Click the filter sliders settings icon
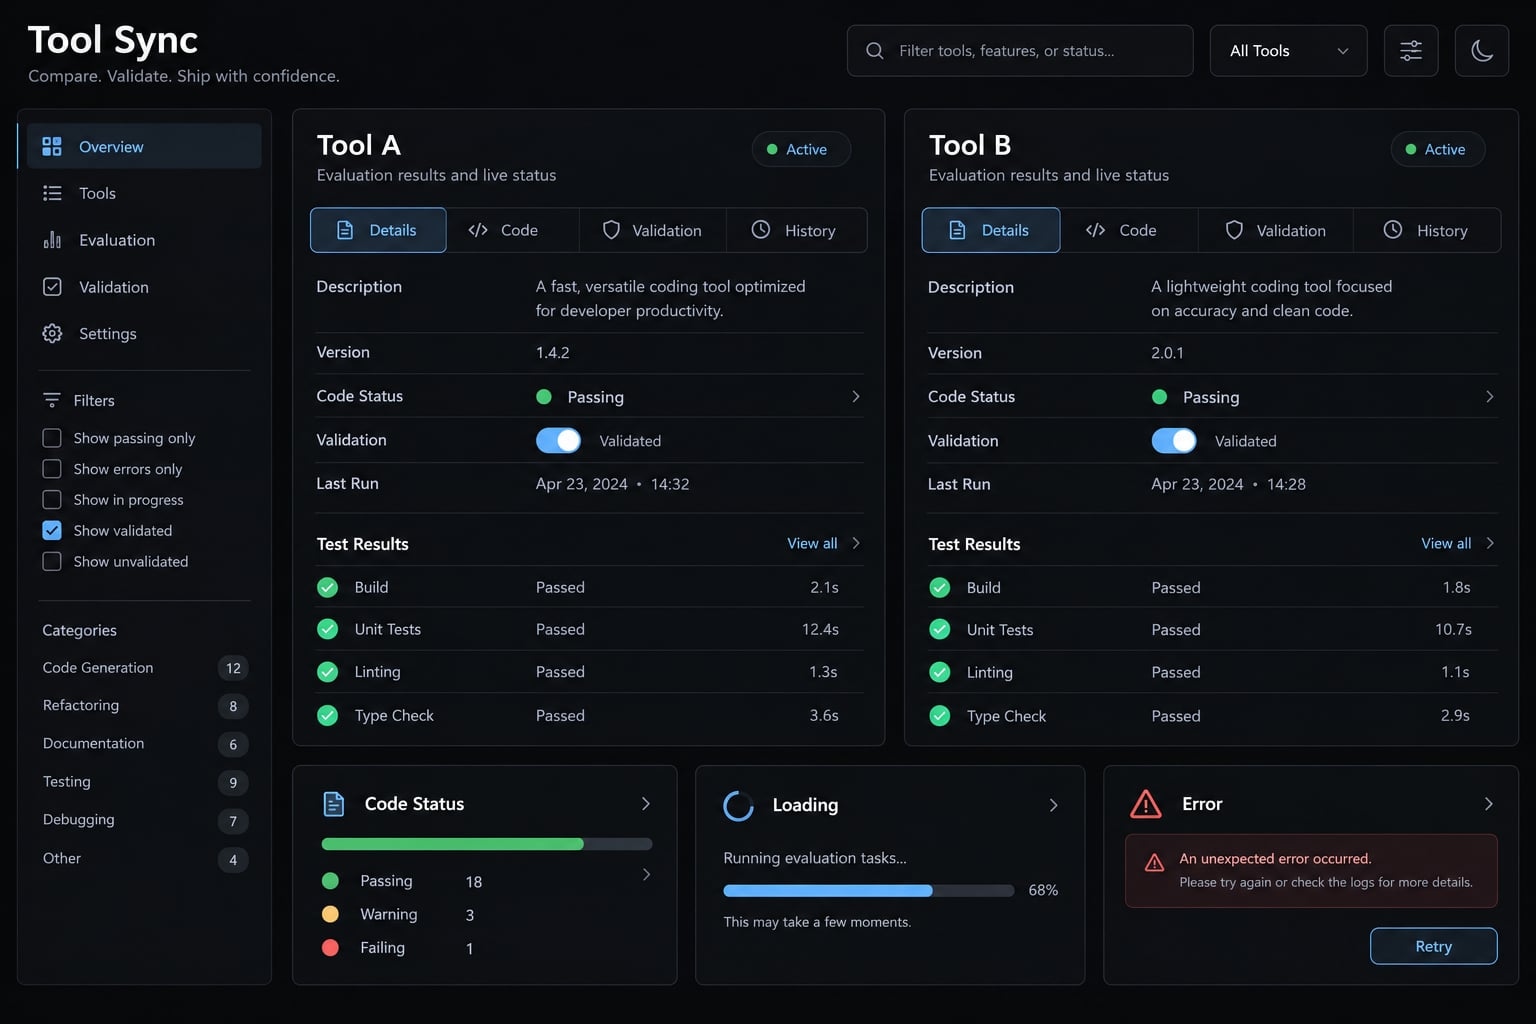This screenshot has height=1024, width=1536. point(1411,51)
